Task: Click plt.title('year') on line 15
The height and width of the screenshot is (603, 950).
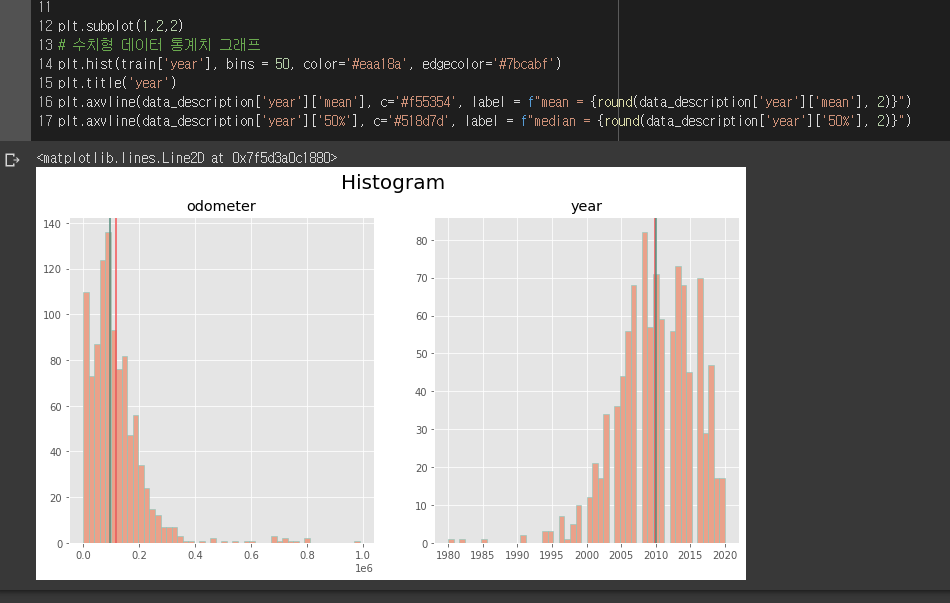Action: [117, 83]
